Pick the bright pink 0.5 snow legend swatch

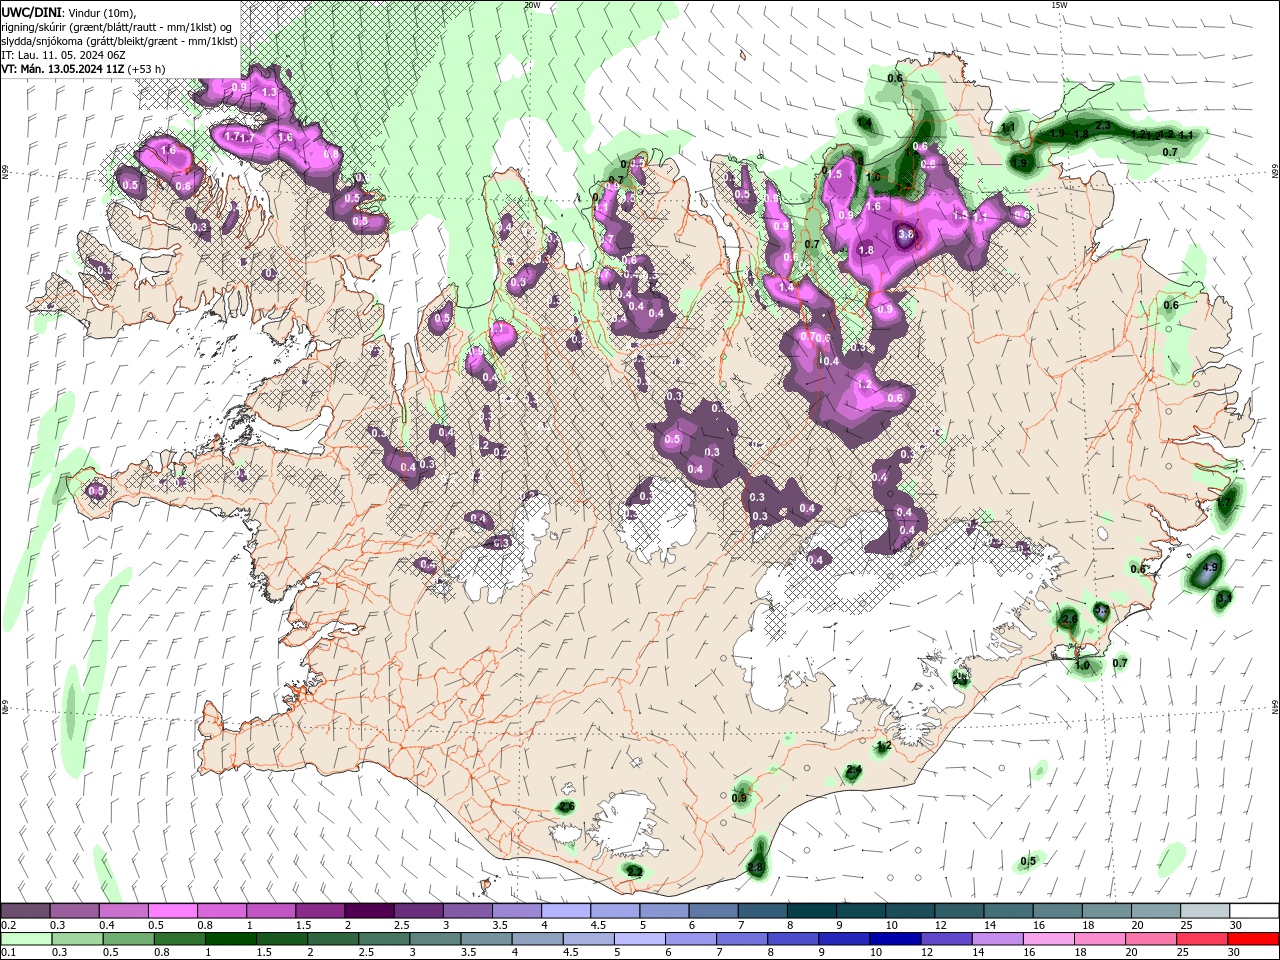(172, 911)
